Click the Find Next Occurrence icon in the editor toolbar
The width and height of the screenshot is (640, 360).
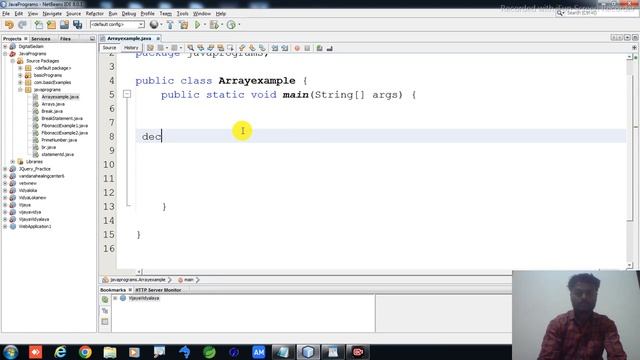pos(211,48)
